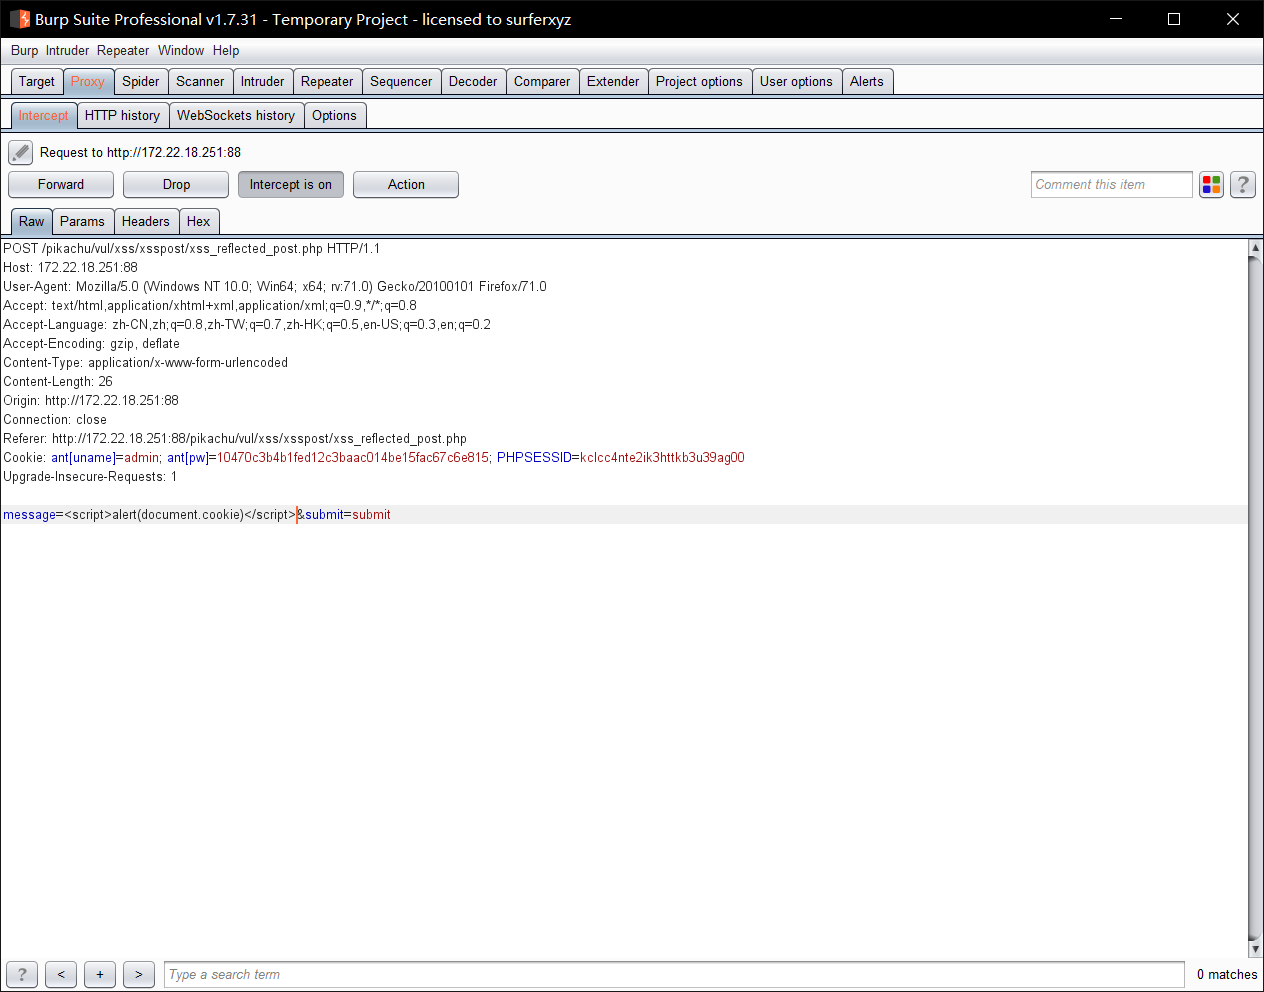The image size is (1264, 992).
Task: Open the Window menu
Action: click(x=181, y=50)
